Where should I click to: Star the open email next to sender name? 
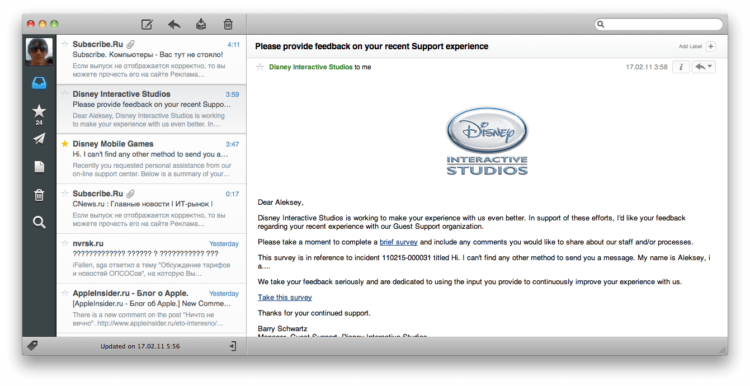pyautogui.click(x=260, y=67)
